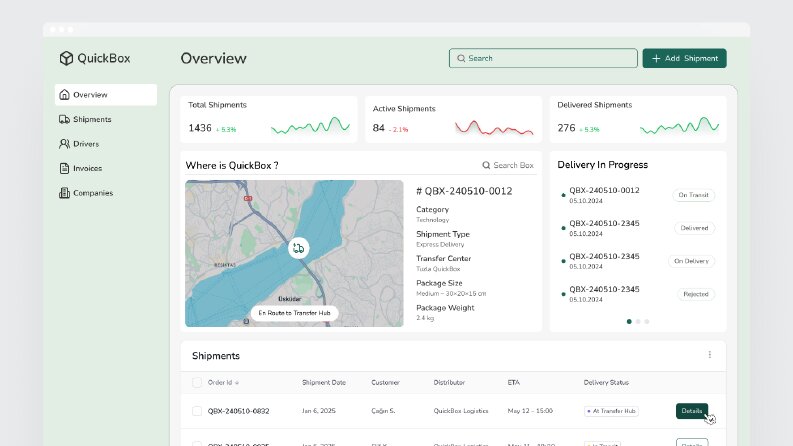Select first pagination dot in Delivery In Progress
This screenshot has height=446, width=793.
[629, 321]
